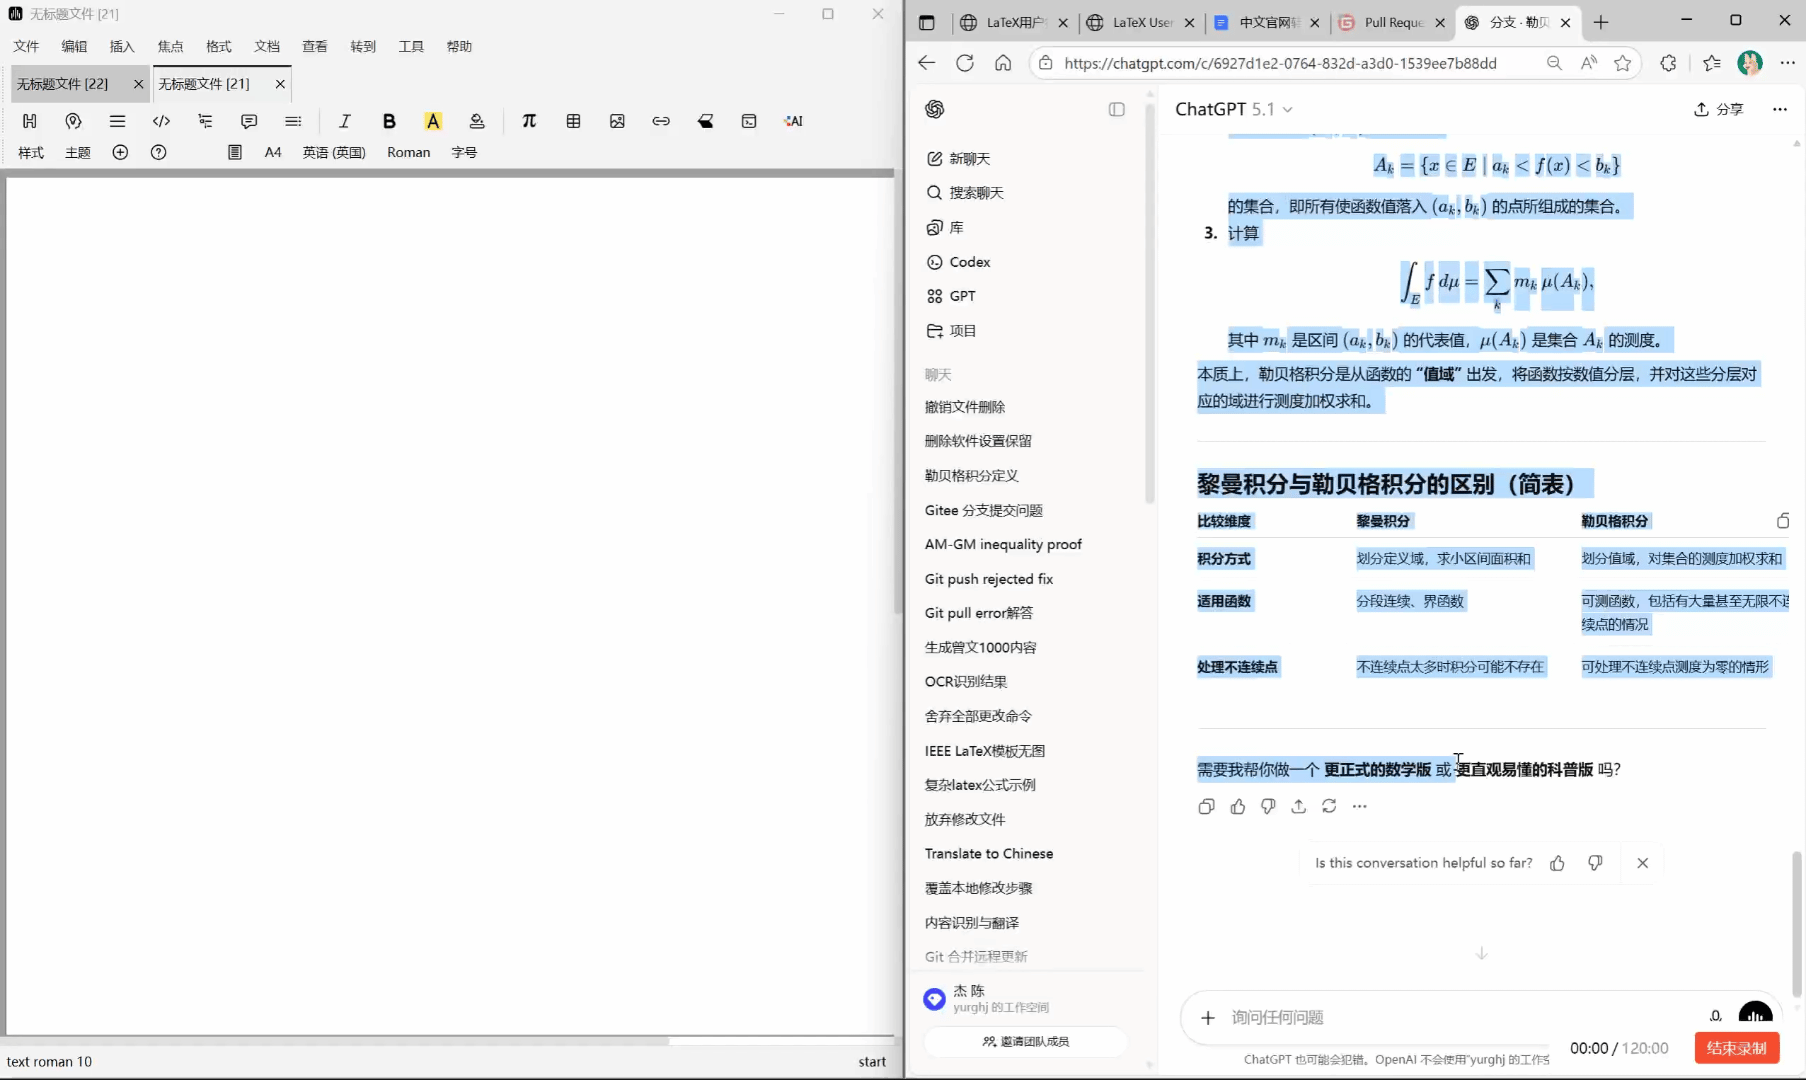Open the 勒贝格积分定义 chat in the sidebar
Screen dimensions: 1806x1080
pyautogui.click(x=971, y=476)
